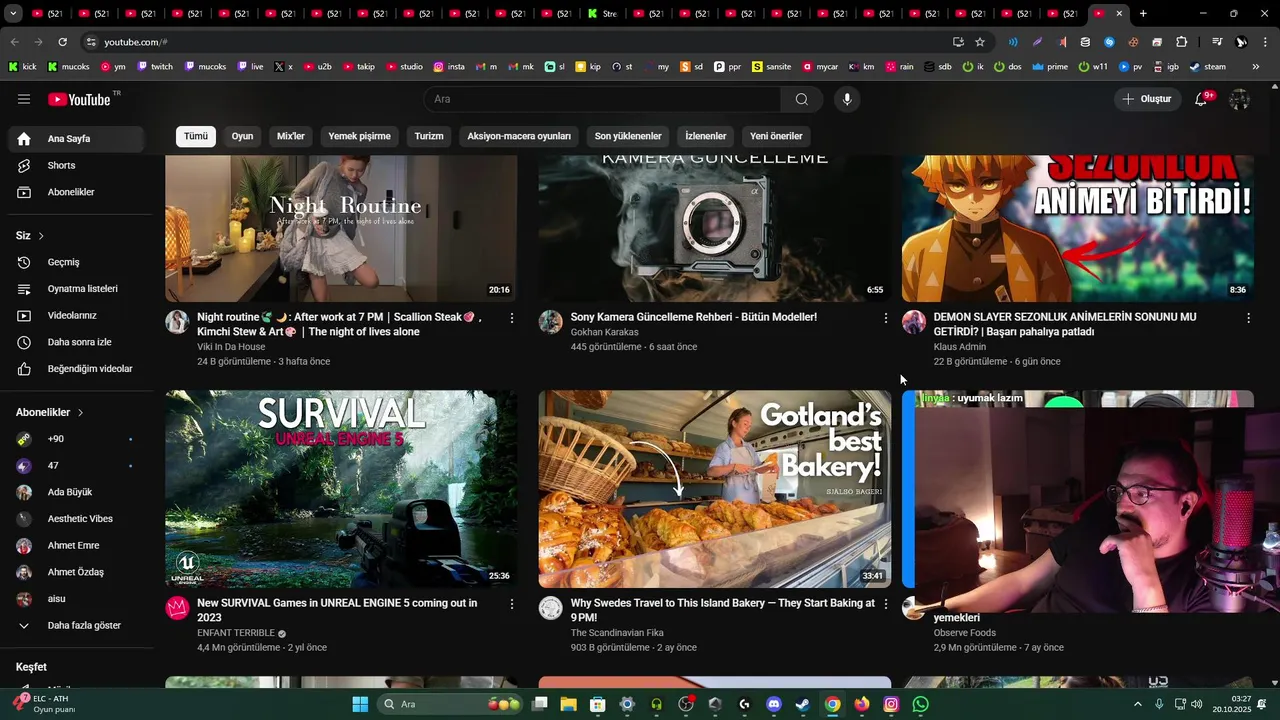
Task: Open Firefox from the taskbar
Action: [862, 704]
